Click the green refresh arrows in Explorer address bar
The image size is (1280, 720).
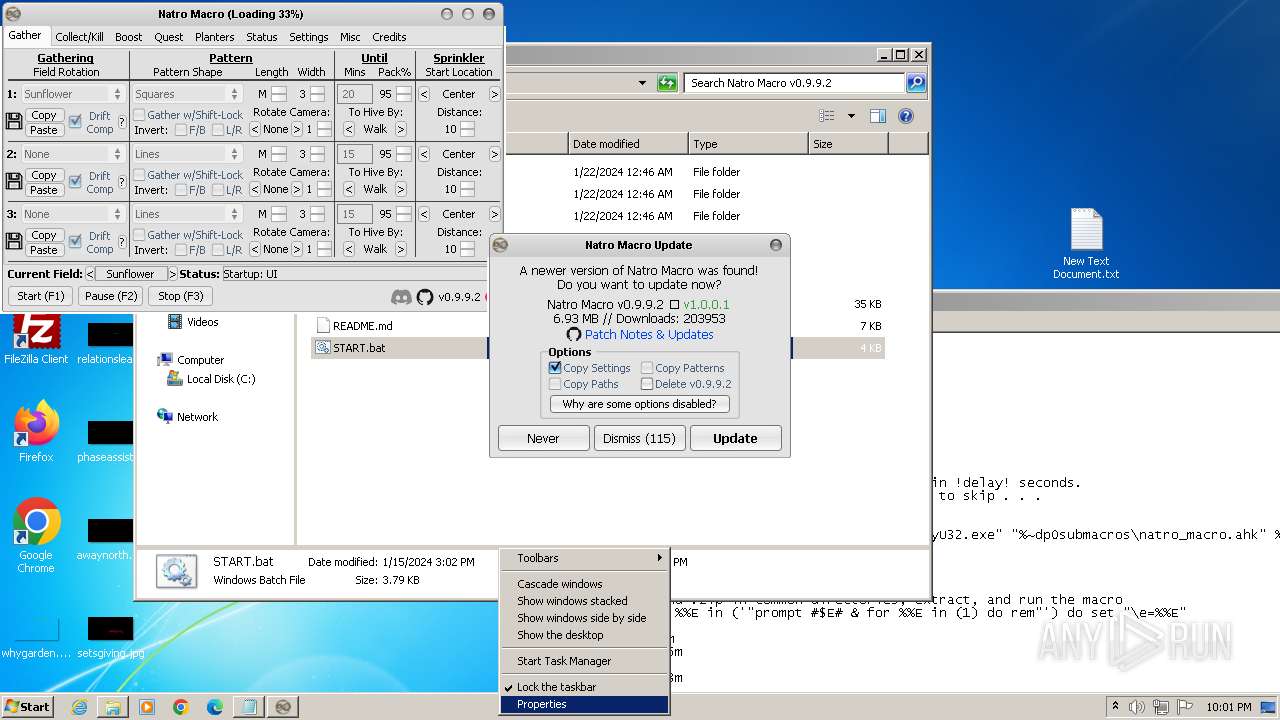(667, 83)
